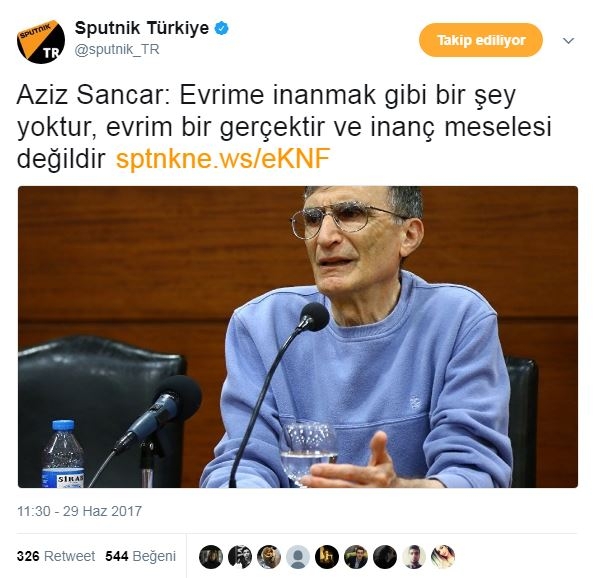The width and height of the screenshot is (595, 578).
Task: Enlarge the Aziz Sancar photo
Action: click(298, 337)
